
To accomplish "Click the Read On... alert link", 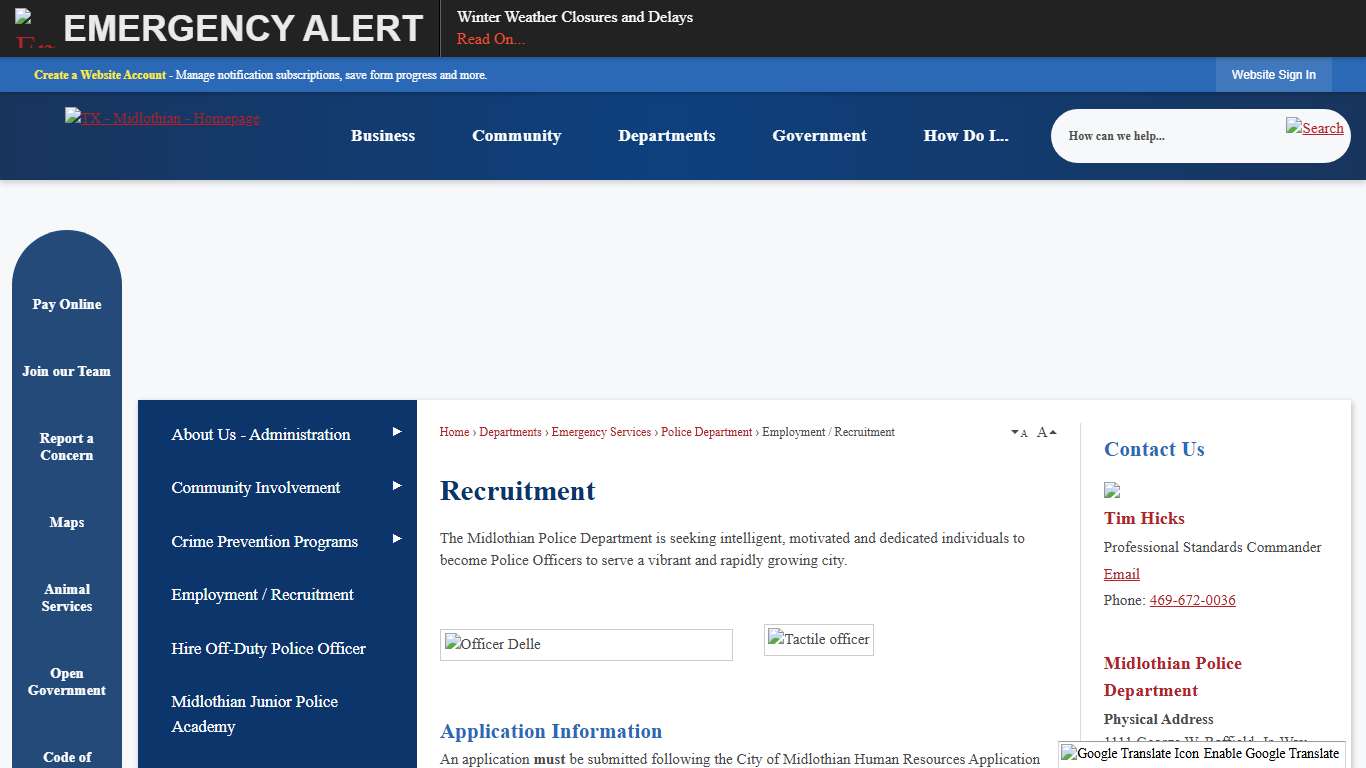I will pyautogui.click(x=490, y=39).
